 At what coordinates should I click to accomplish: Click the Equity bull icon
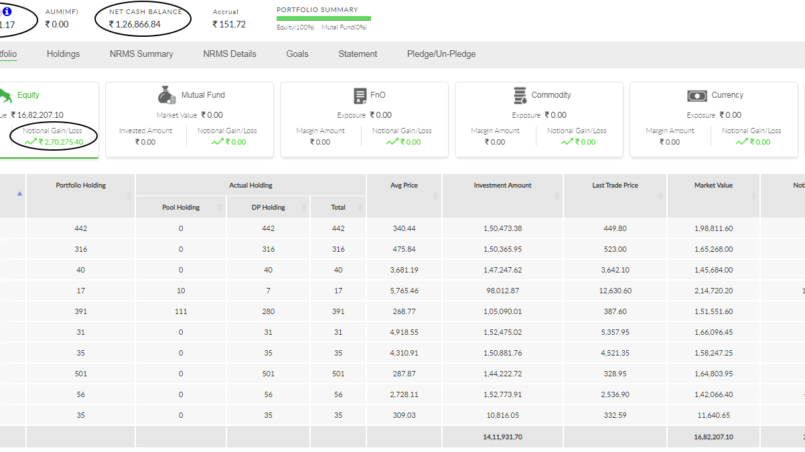tap(5, 96)
